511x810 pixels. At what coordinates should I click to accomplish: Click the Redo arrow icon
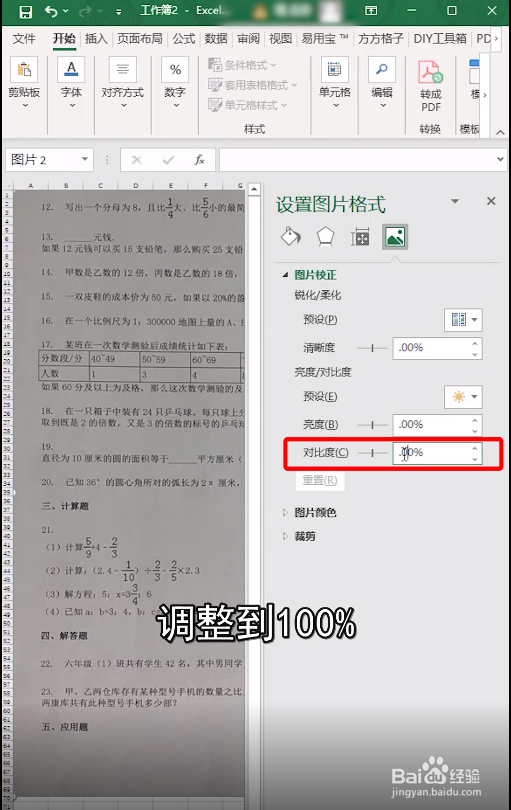click(85, 11)
